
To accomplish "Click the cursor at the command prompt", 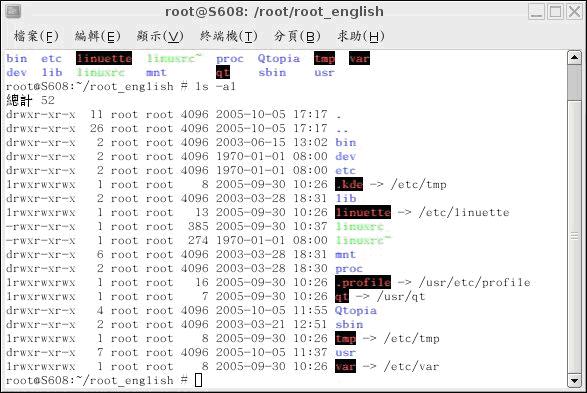I will [x=198, y=380].
